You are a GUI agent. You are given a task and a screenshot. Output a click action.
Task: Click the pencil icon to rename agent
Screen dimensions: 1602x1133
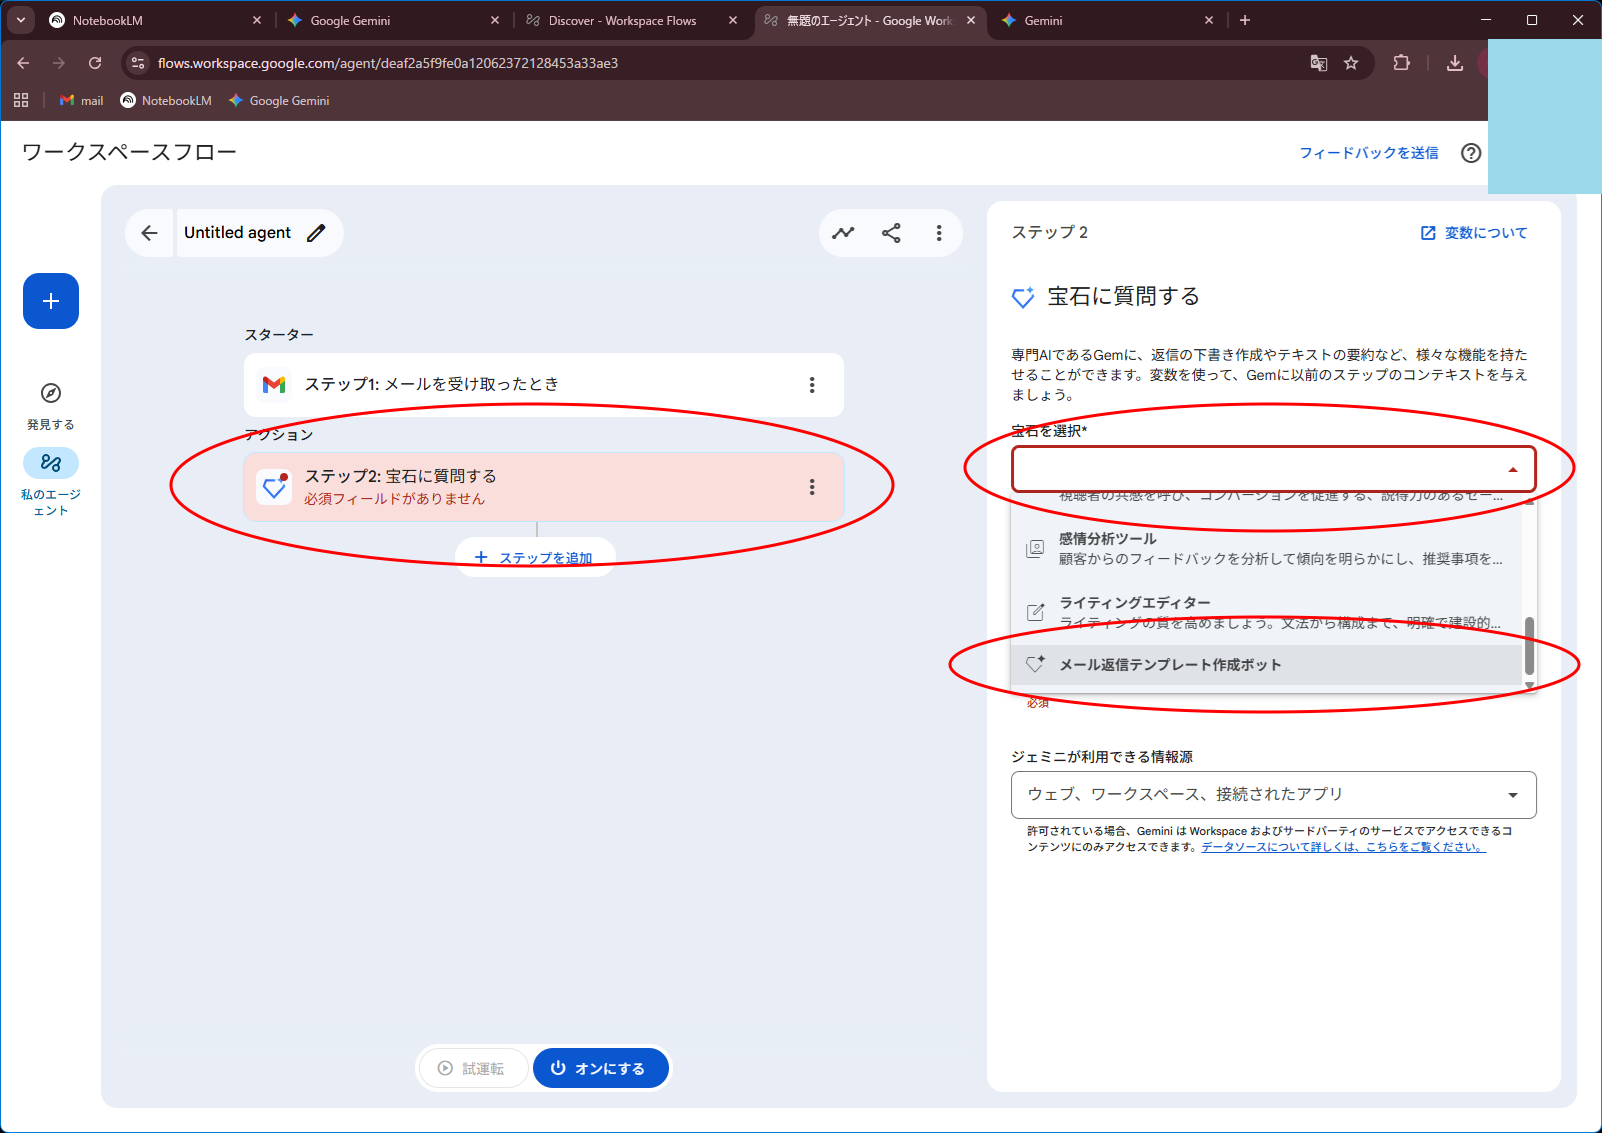coord(316,233)
